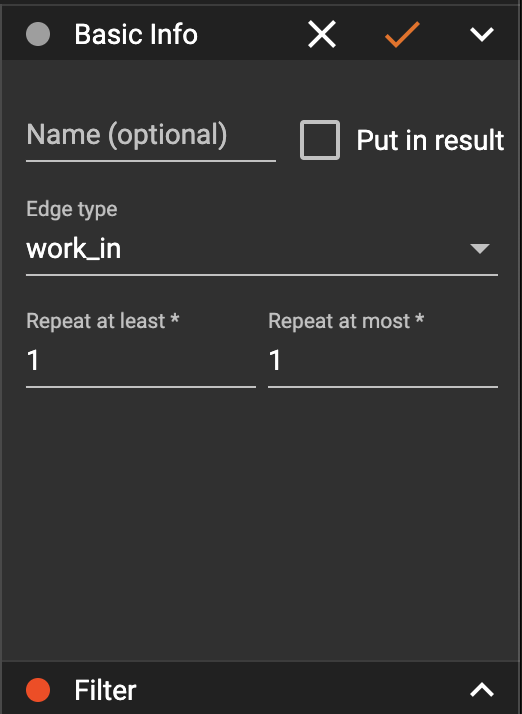Click the underline of the Edge type combo box
522x714 pixels.
[262, 275]
